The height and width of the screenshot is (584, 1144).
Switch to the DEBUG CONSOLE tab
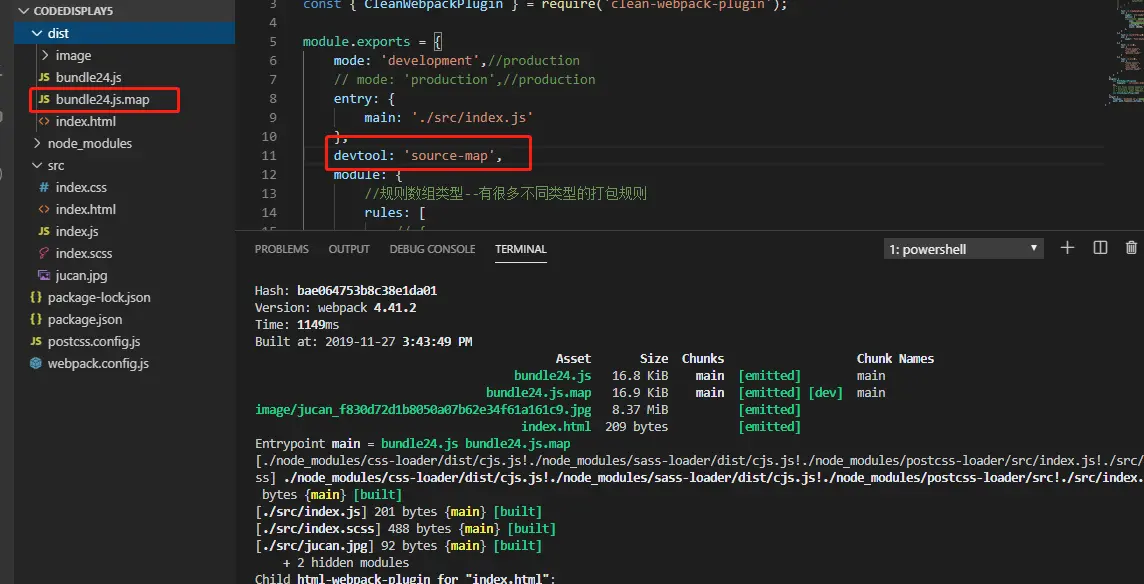tap(432, 249)
